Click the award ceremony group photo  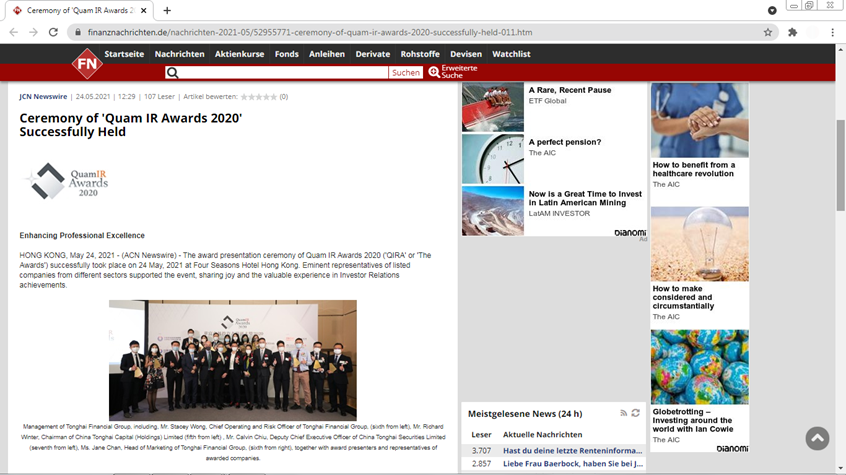tap(233, 360)
